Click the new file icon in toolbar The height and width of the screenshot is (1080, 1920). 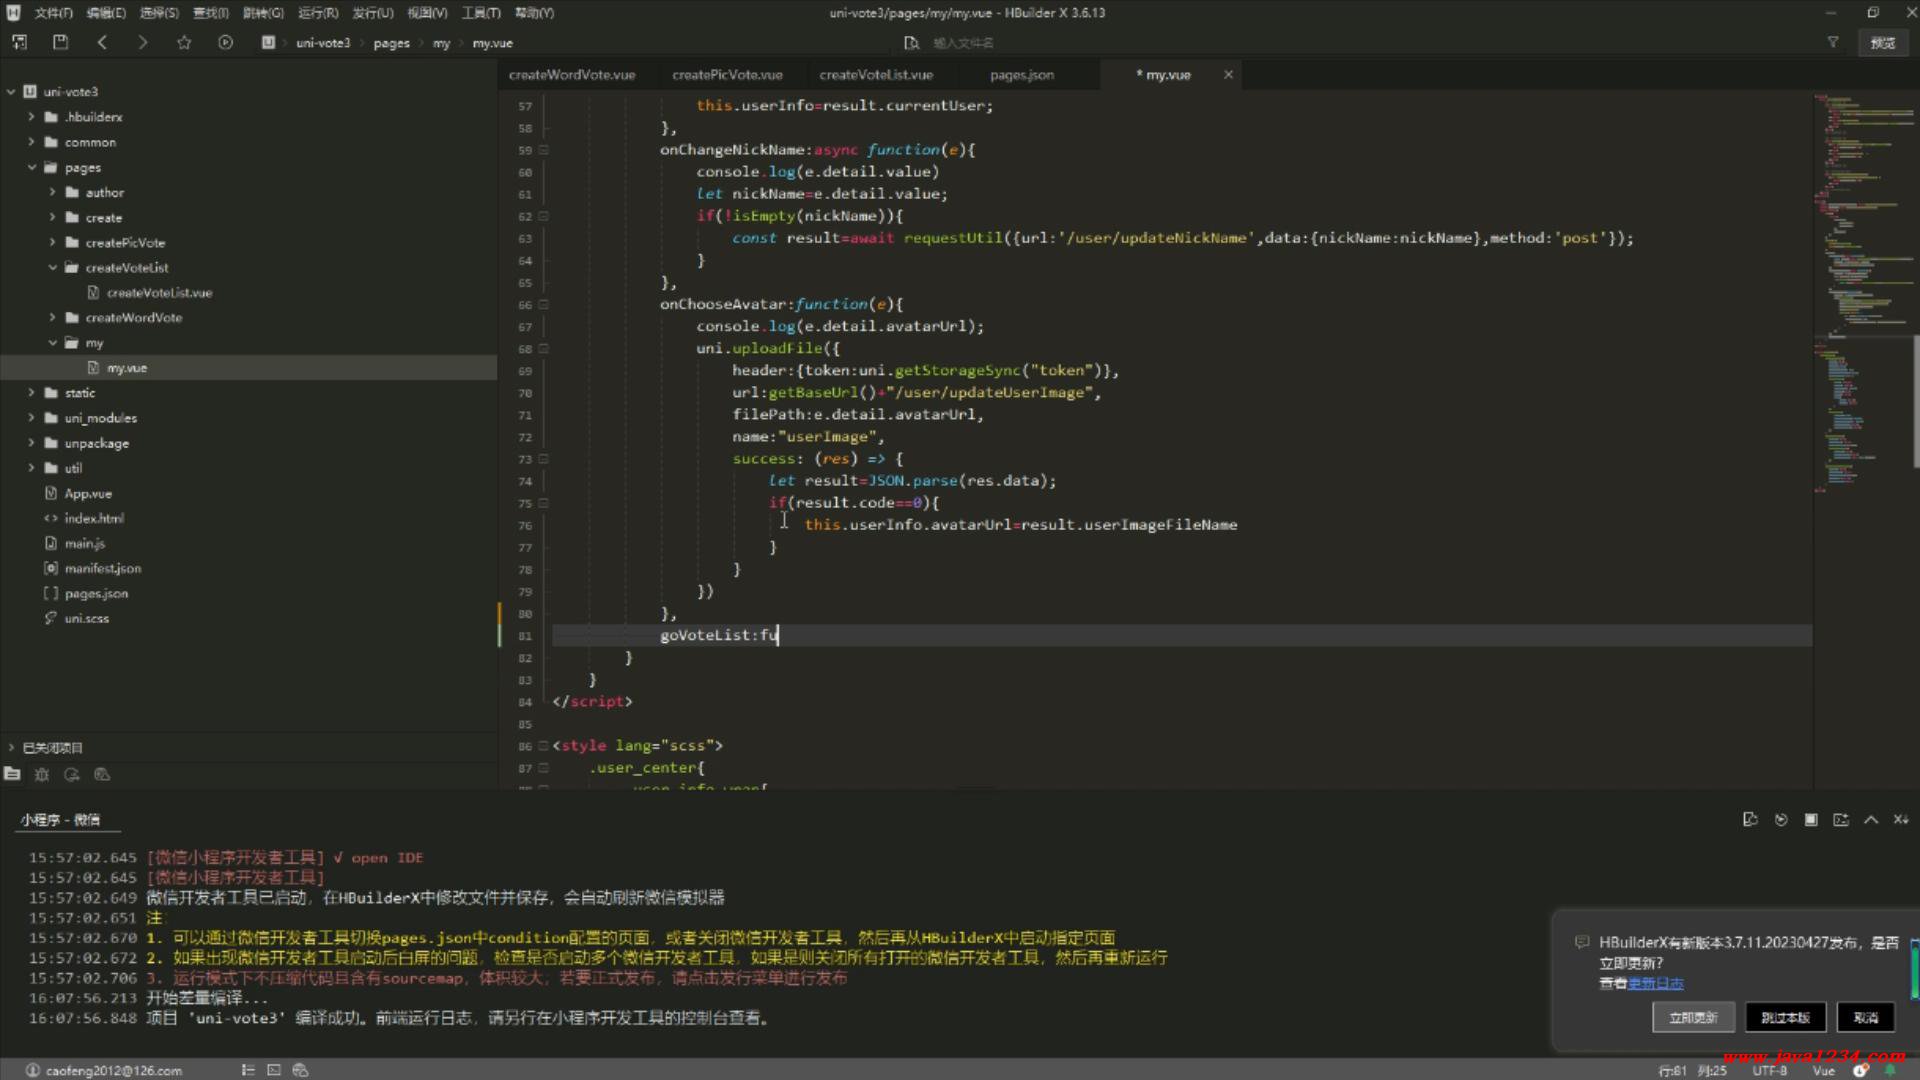tap(19, 42)
